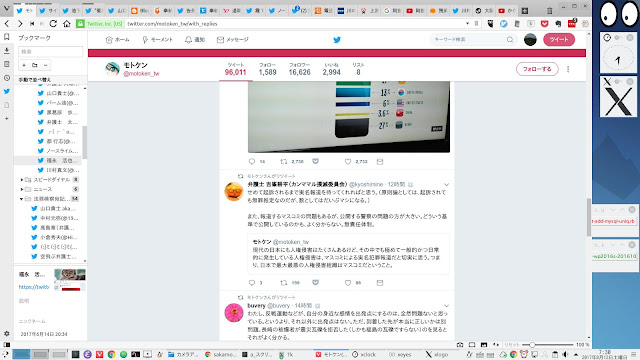The image size is (640, 360).
Task: Retweet the Kyoshimine quoted tweet
Action: point(284,282)
